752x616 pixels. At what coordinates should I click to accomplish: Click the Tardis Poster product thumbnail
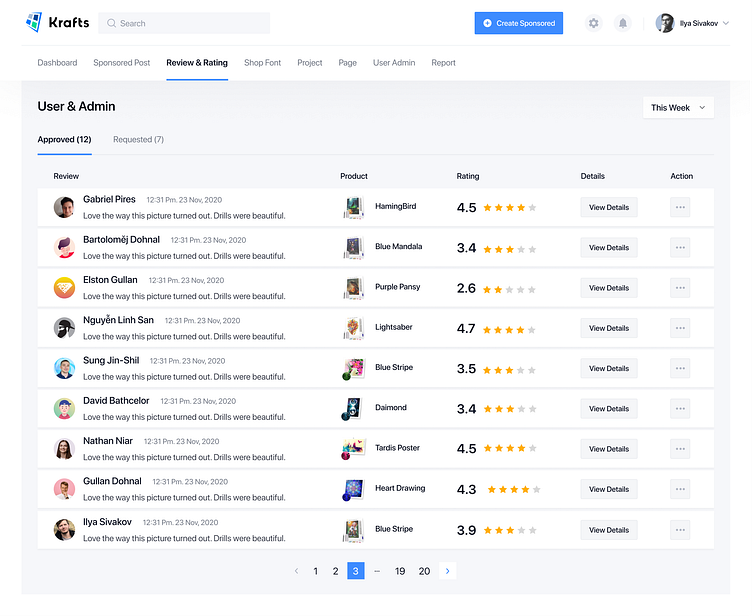353,449
